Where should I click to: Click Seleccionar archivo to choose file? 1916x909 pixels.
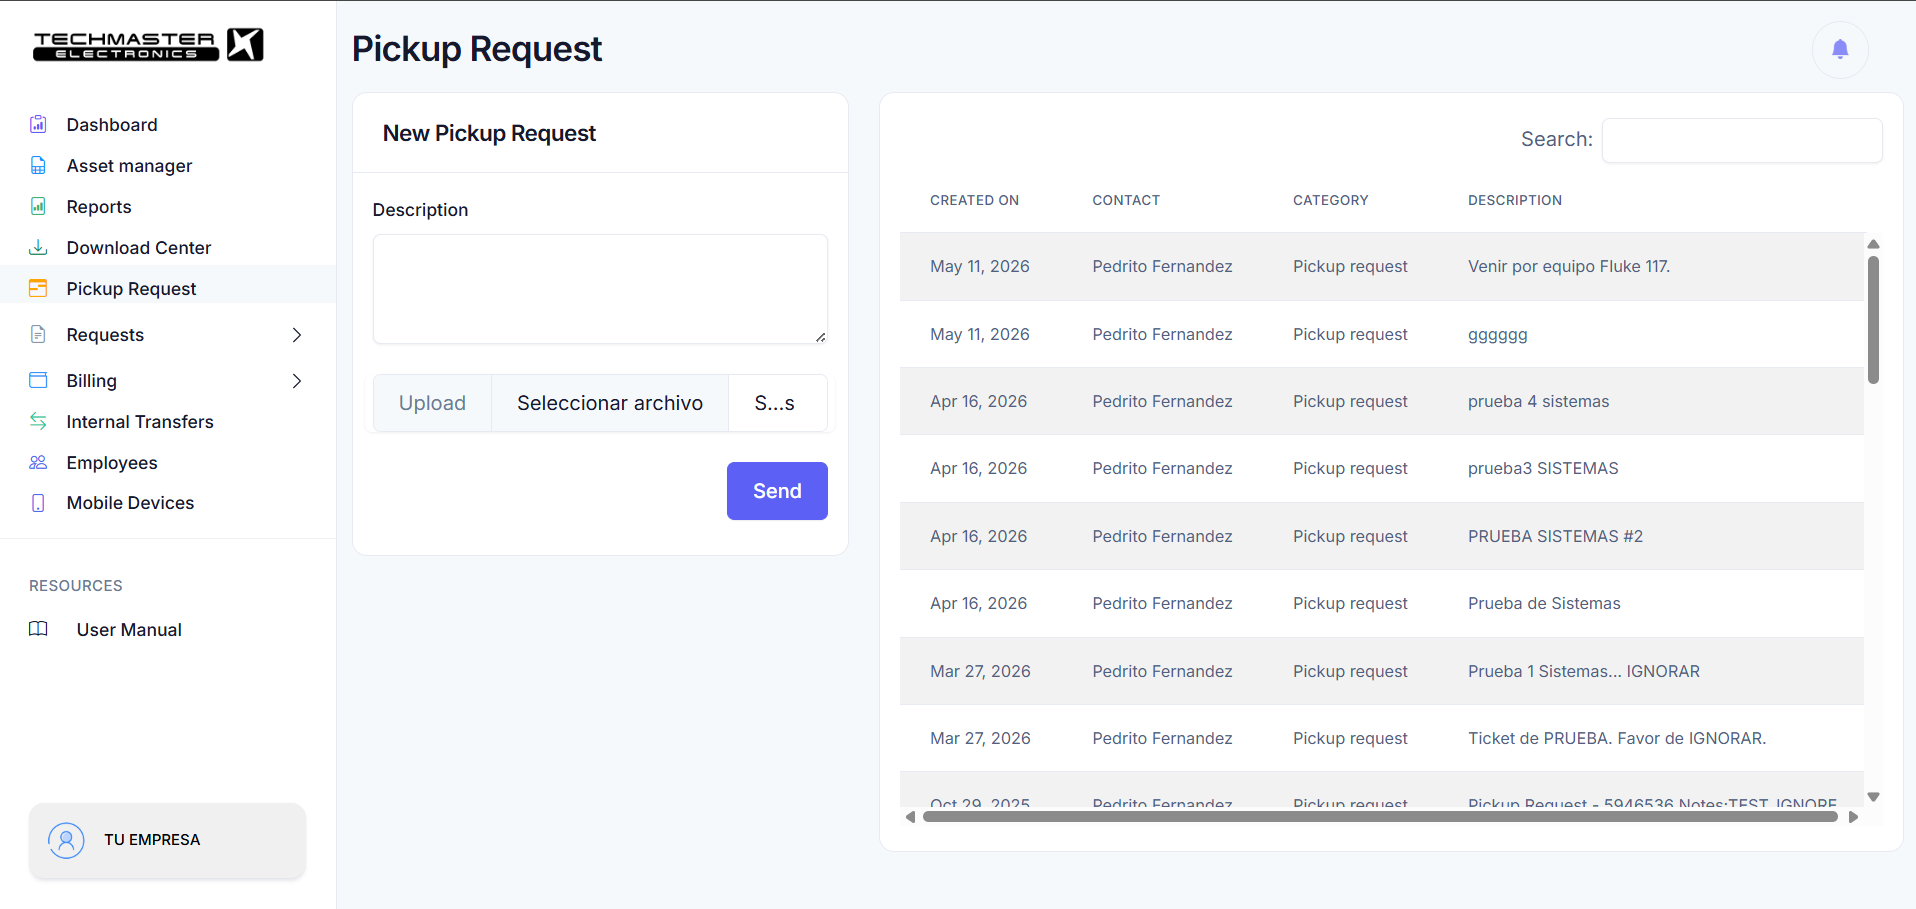pyautogui.click(x=610, y=403)
